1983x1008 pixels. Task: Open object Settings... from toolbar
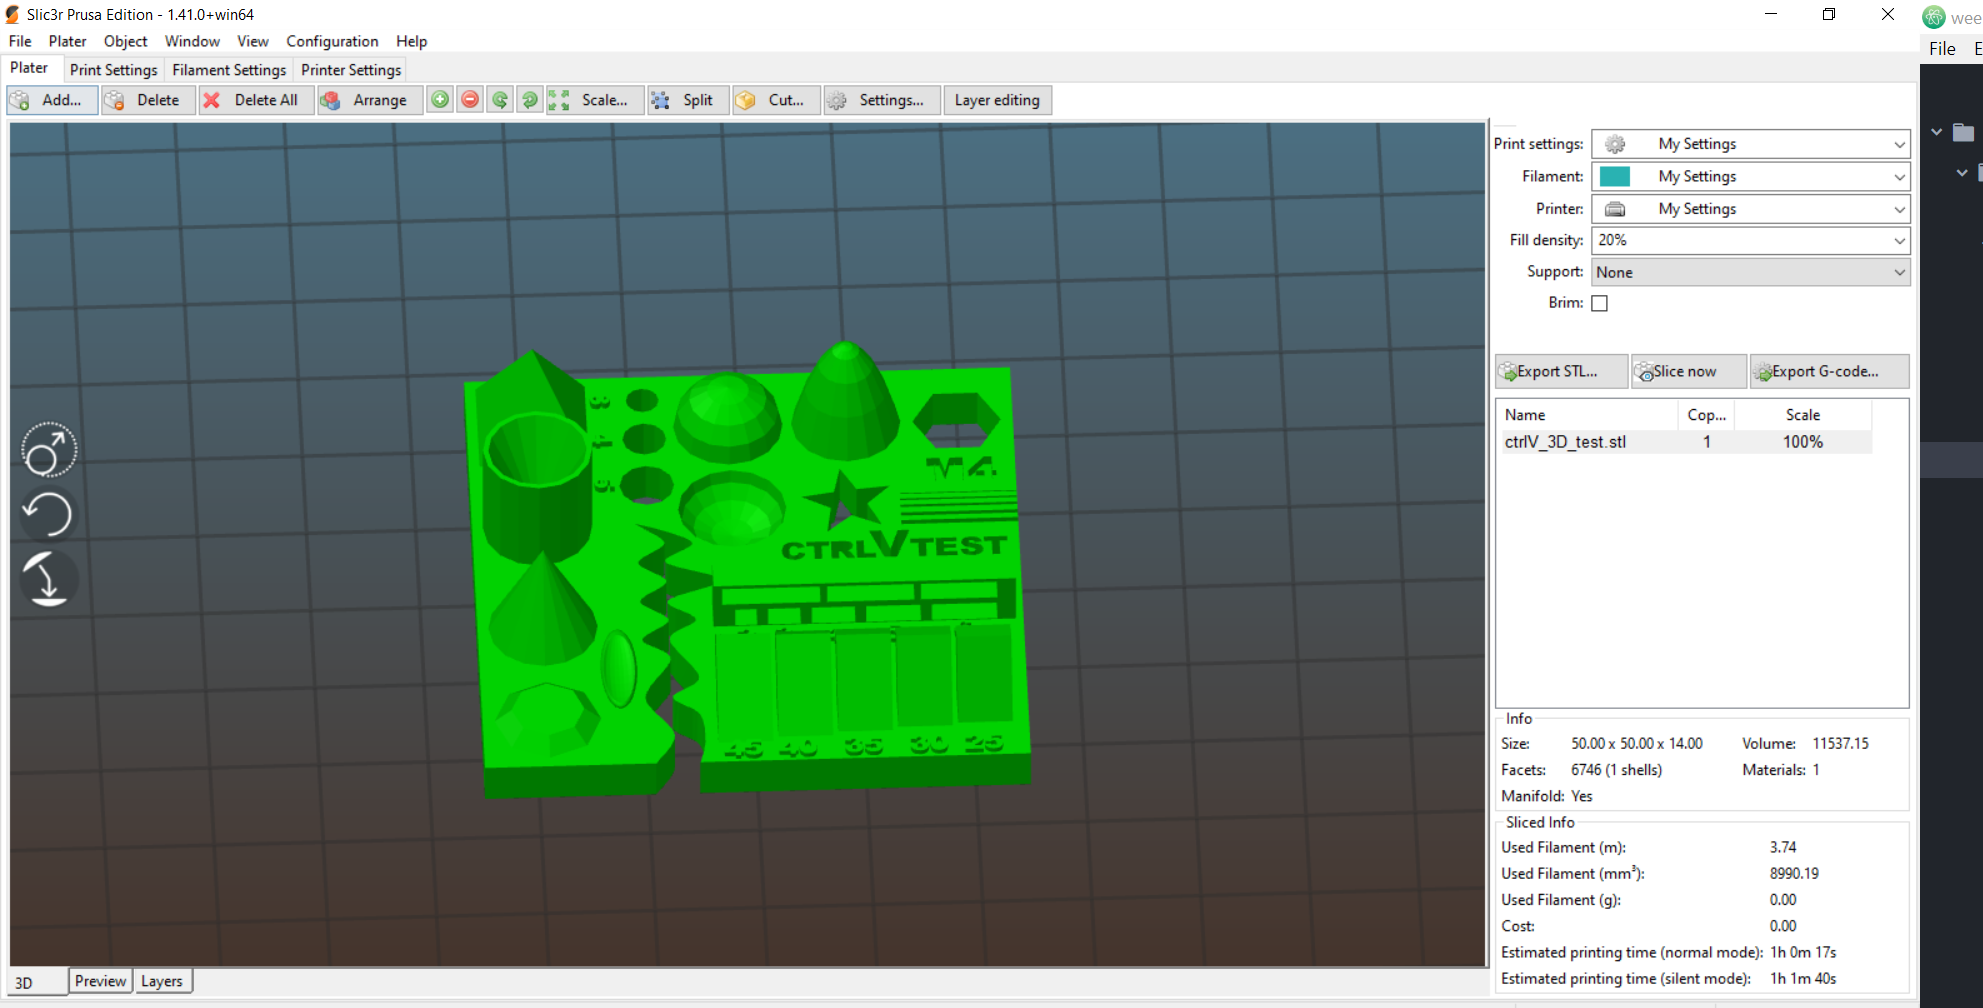click(882, 100)
